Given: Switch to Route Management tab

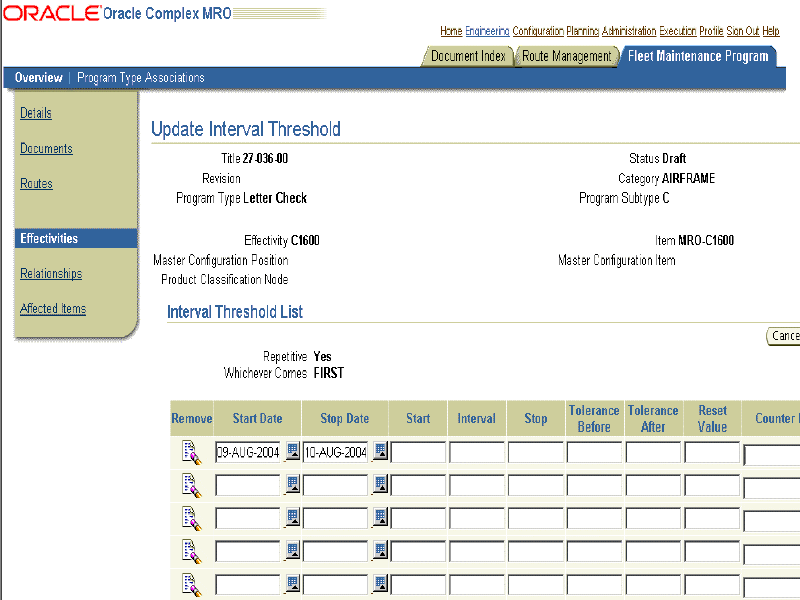Looking at the screenshot, I should click(x=566, y=56).
